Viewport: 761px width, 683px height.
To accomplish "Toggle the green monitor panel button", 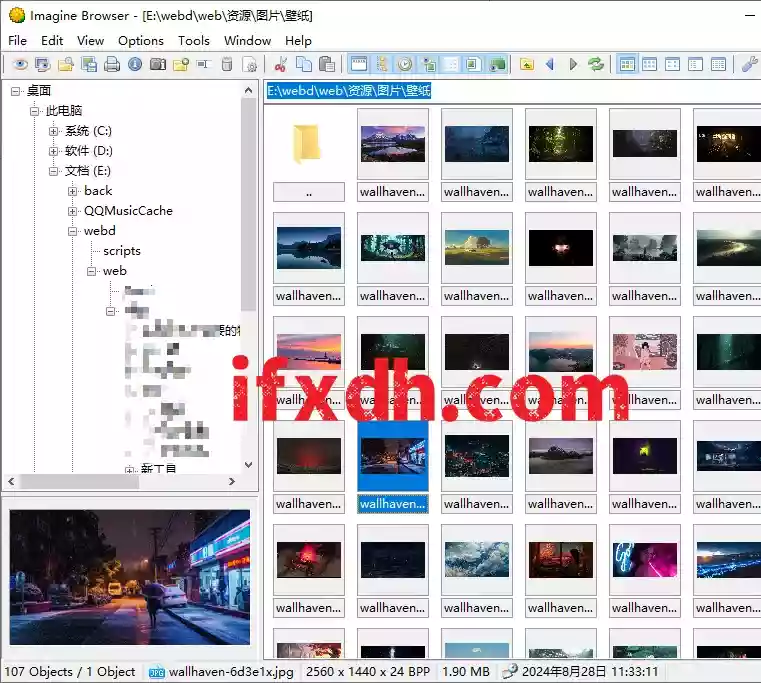I will click(x=497, y=64).
